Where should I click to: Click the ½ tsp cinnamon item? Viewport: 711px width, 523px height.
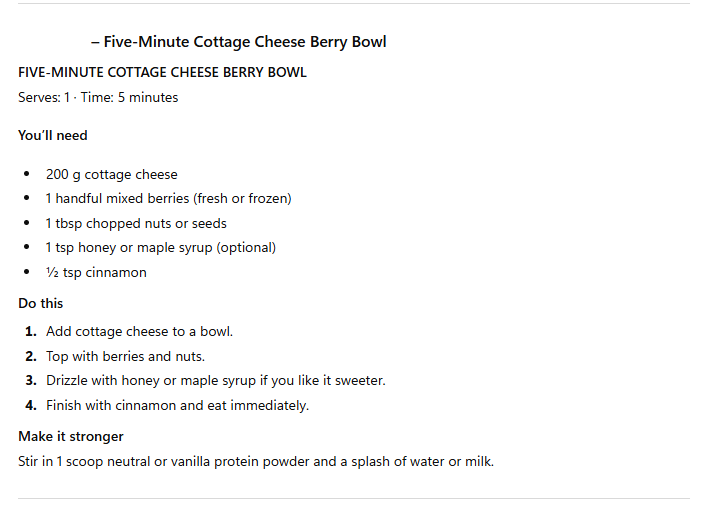coord(96,273)
